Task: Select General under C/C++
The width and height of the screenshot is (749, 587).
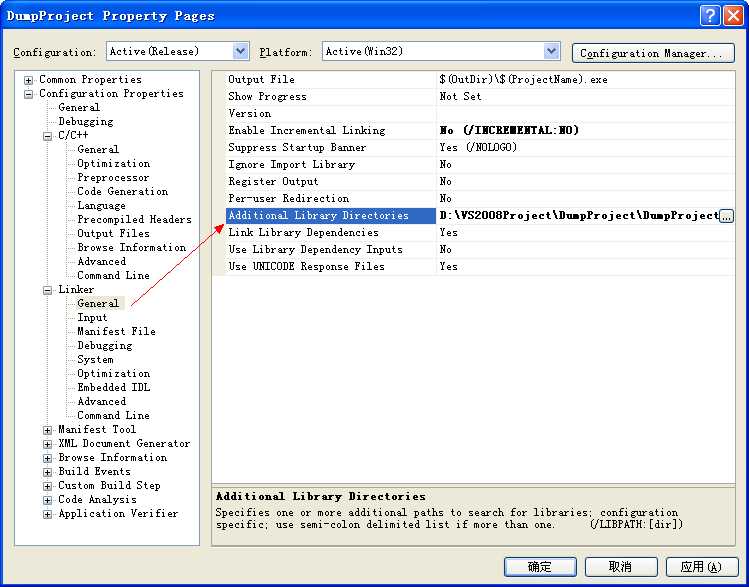Action: [x=98, y=149]
